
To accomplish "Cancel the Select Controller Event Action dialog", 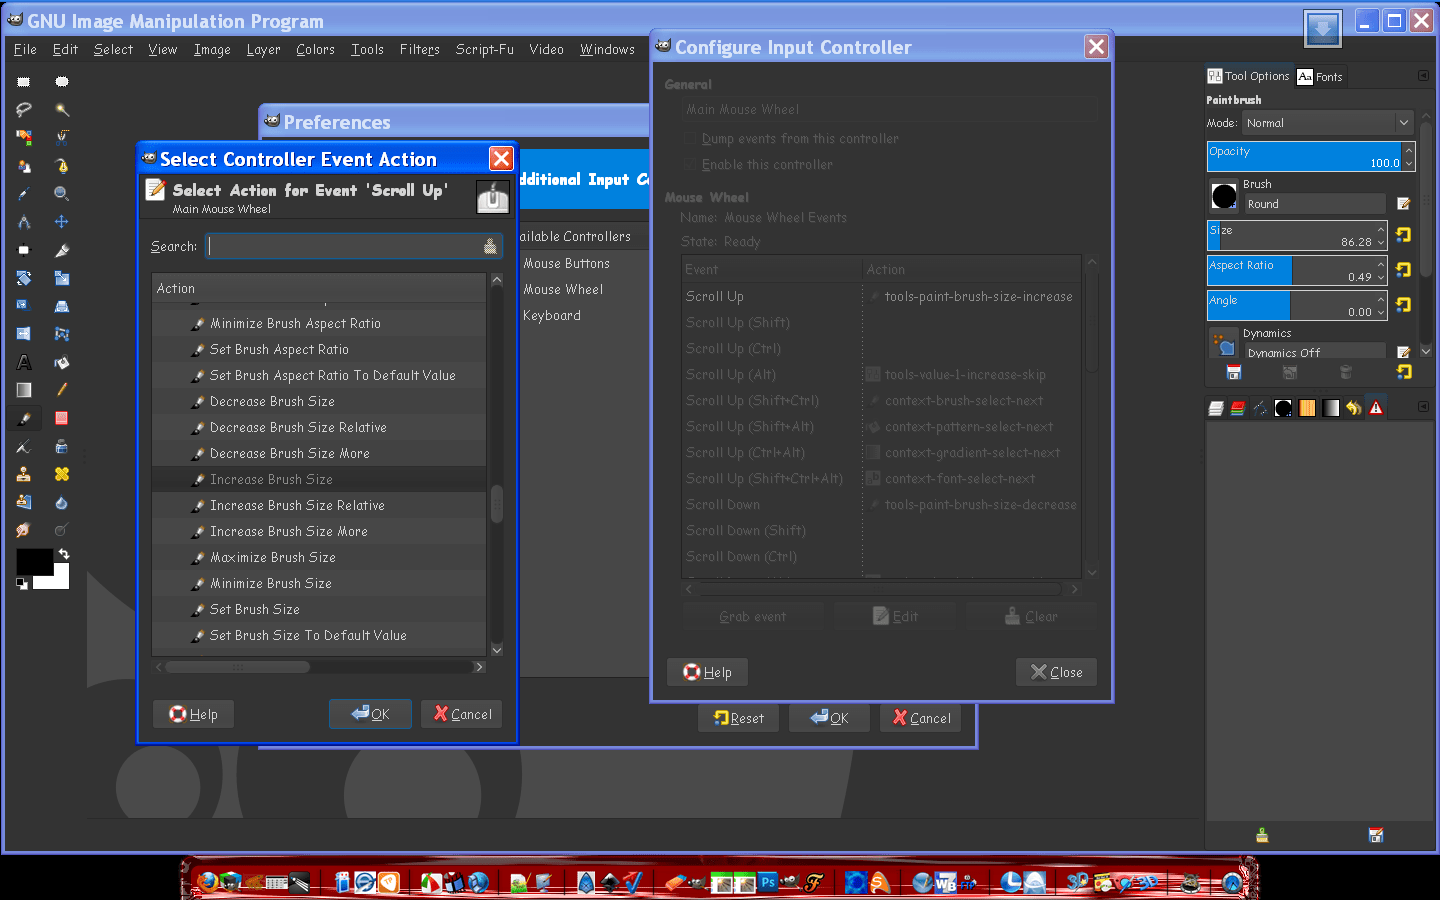I will click(x=462, y=714).
